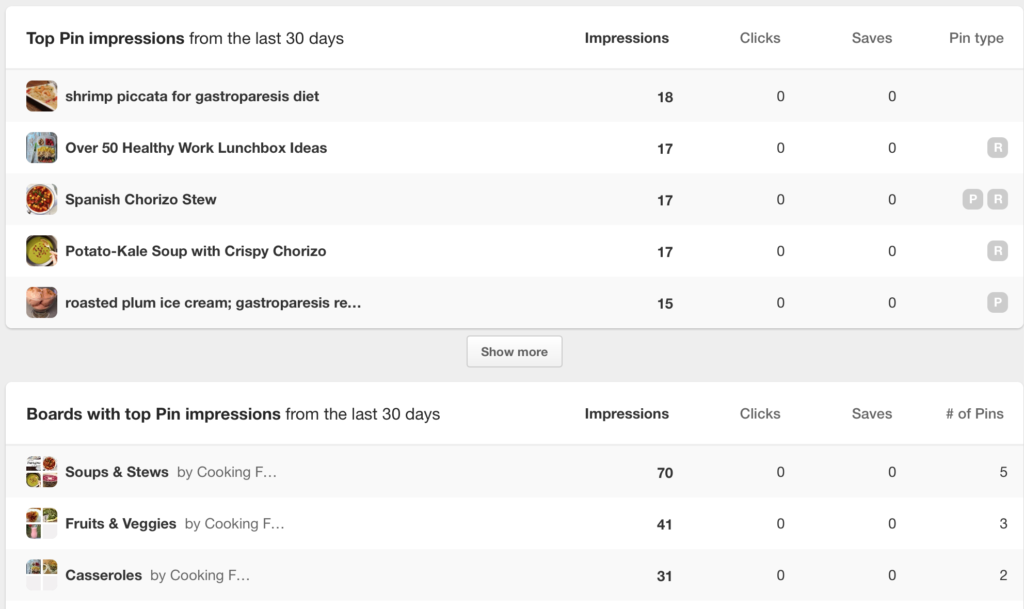Click the Fruits & Veggies board icon

(41, 523)
